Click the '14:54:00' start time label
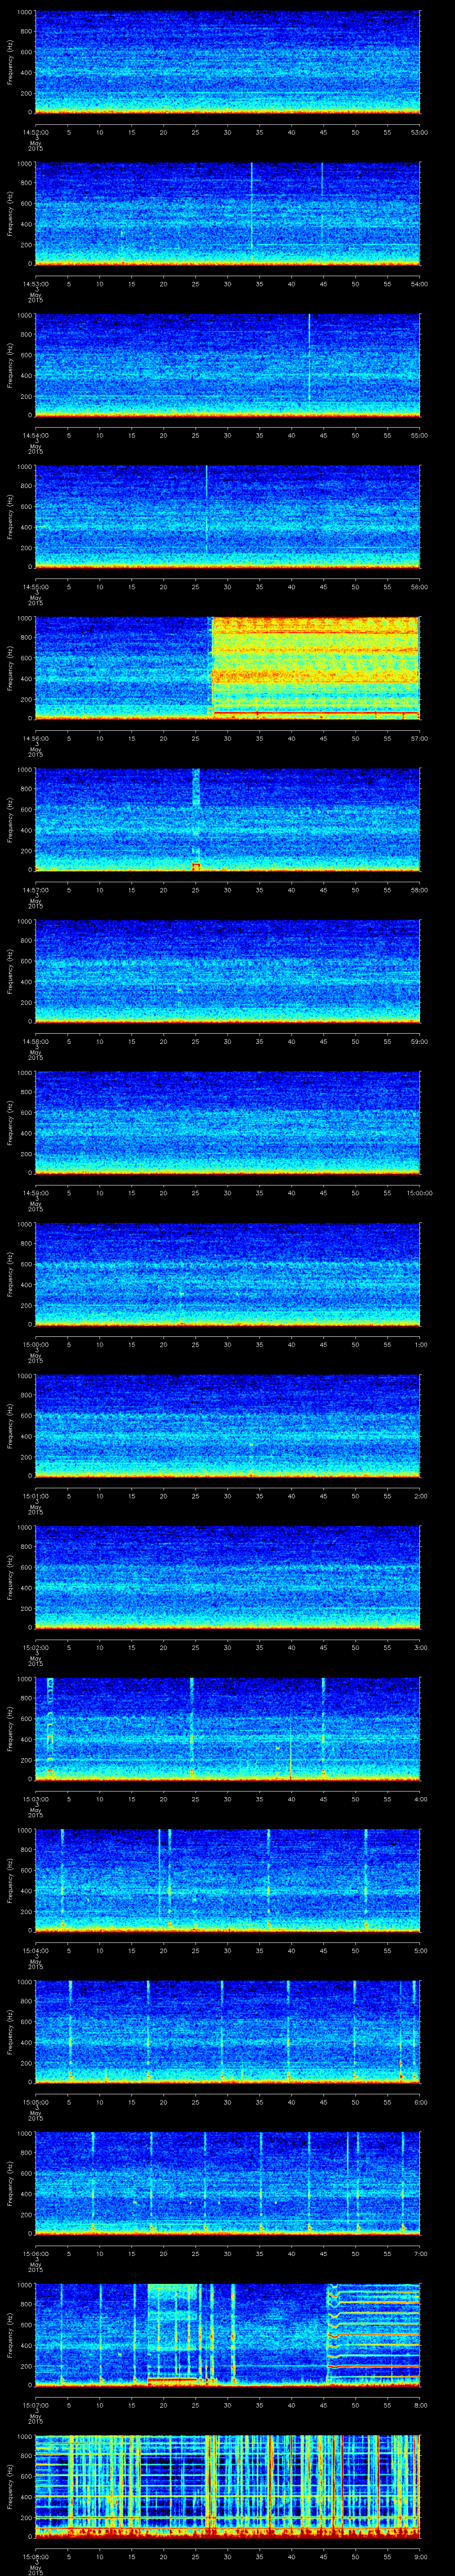The width and height of the screenshot is (455, 2576). click(35, 435)
